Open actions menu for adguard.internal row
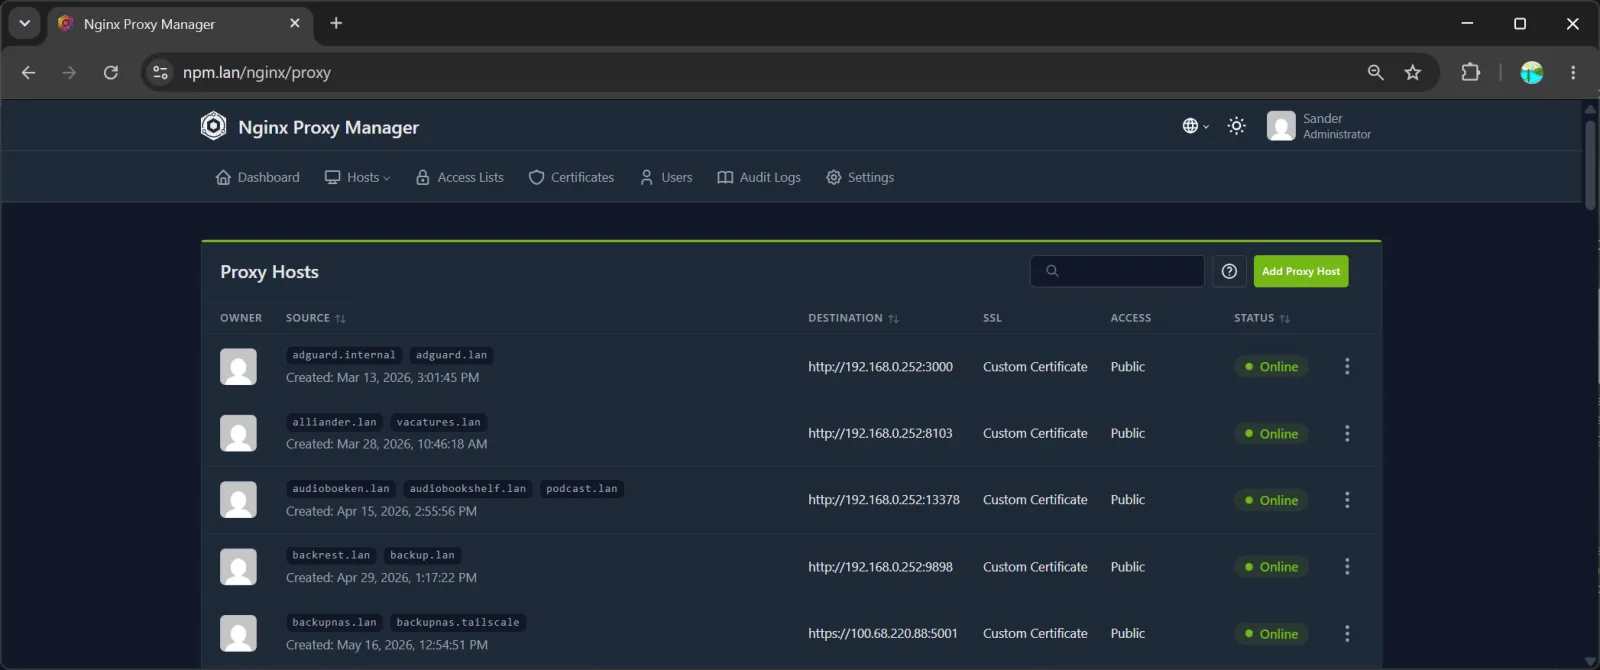1600x670 pixels. click(1347, 366)
